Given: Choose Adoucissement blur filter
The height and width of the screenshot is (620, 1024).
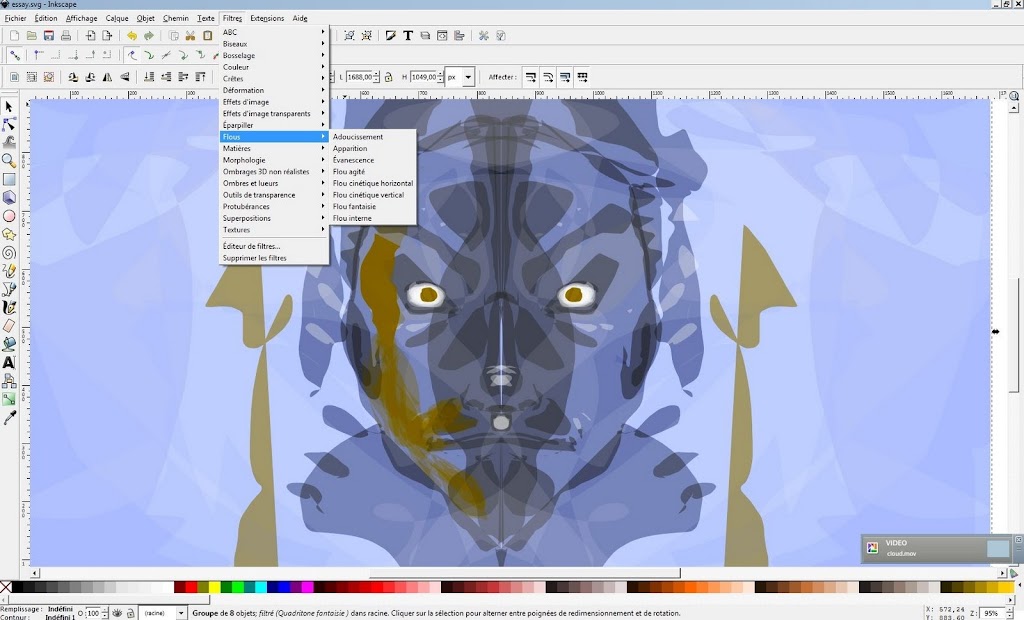Looking at the screenshot, I should click(x=373, y=137).
